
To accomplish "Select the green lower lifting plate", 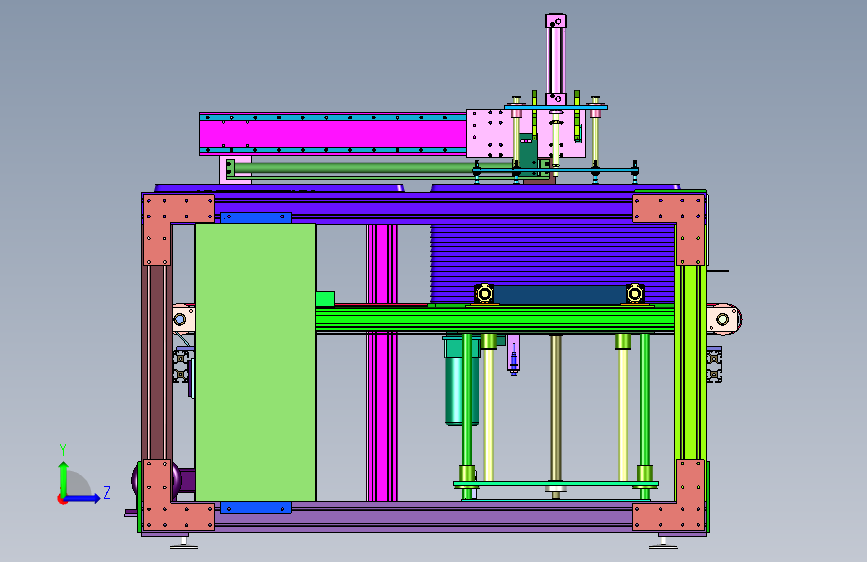I will tap(556, 484).
